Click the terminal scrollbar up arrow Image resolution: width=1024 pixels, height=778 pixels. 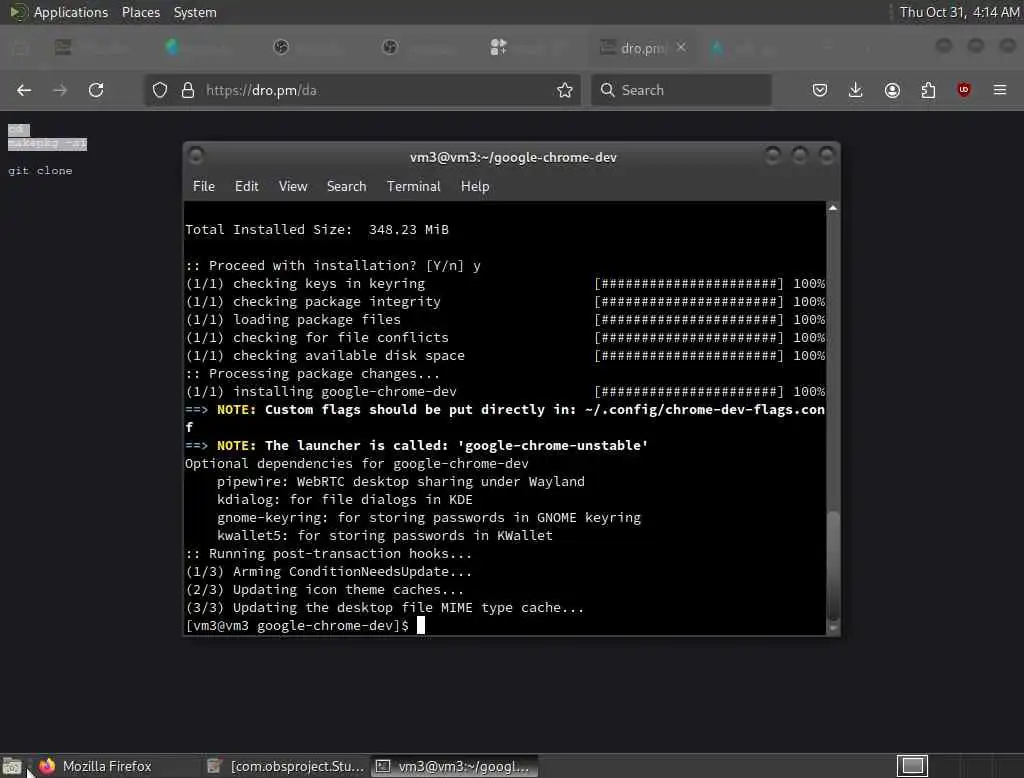pos(833,208)
